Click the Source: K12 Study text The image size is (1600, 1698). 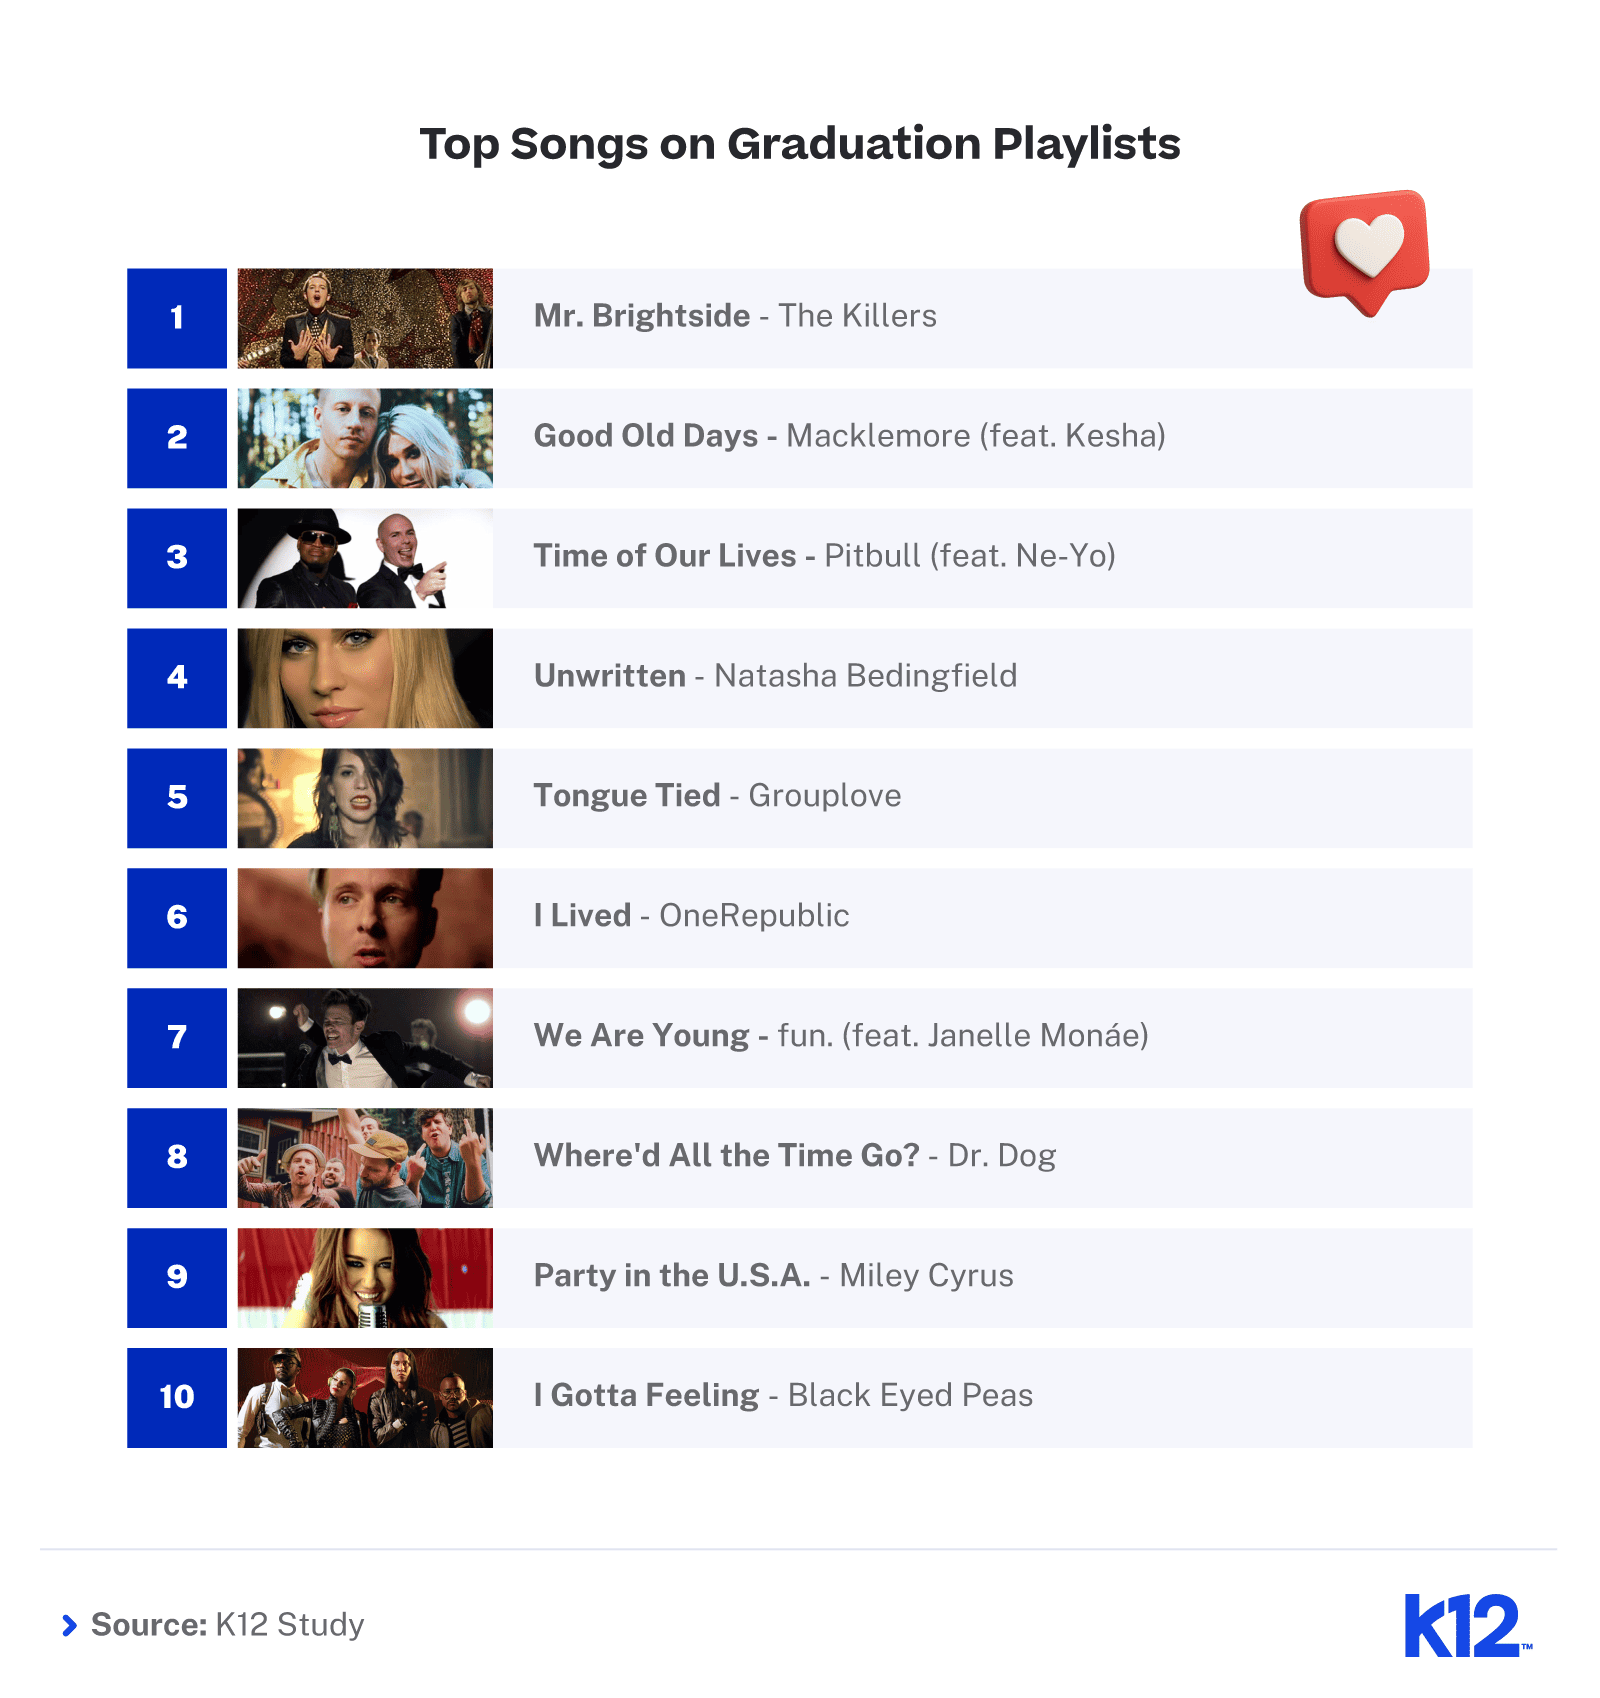pyautogui.click(x=228, y=1625)
